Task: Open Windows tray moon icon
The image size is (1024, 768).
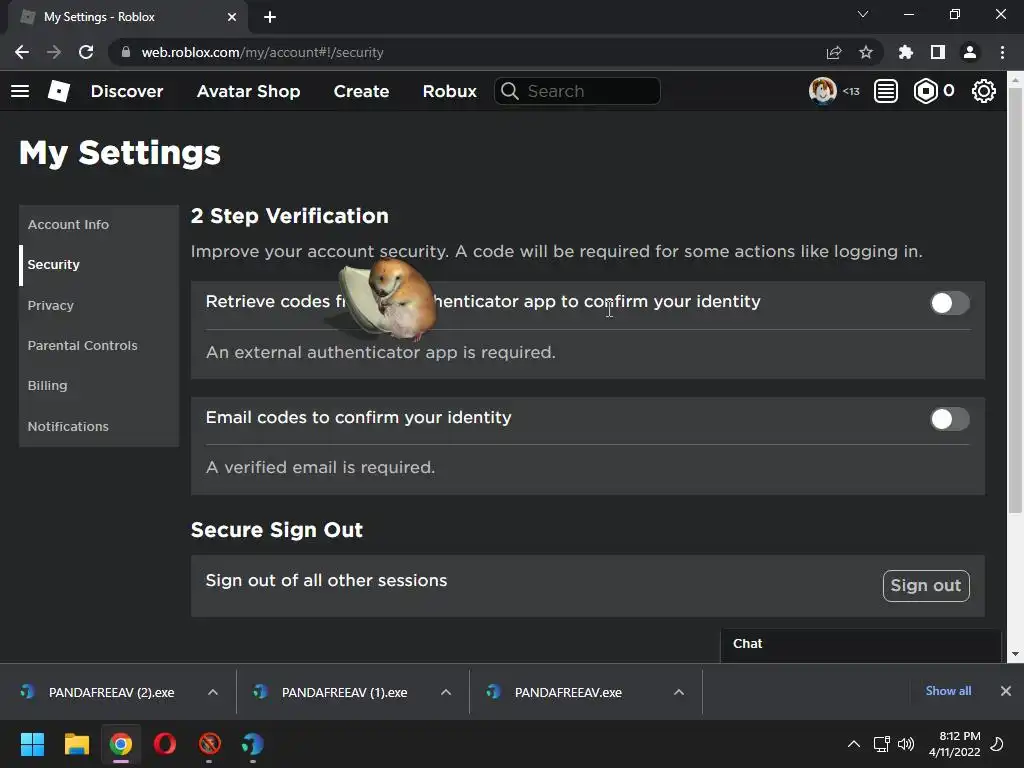Action: (997, 744)
